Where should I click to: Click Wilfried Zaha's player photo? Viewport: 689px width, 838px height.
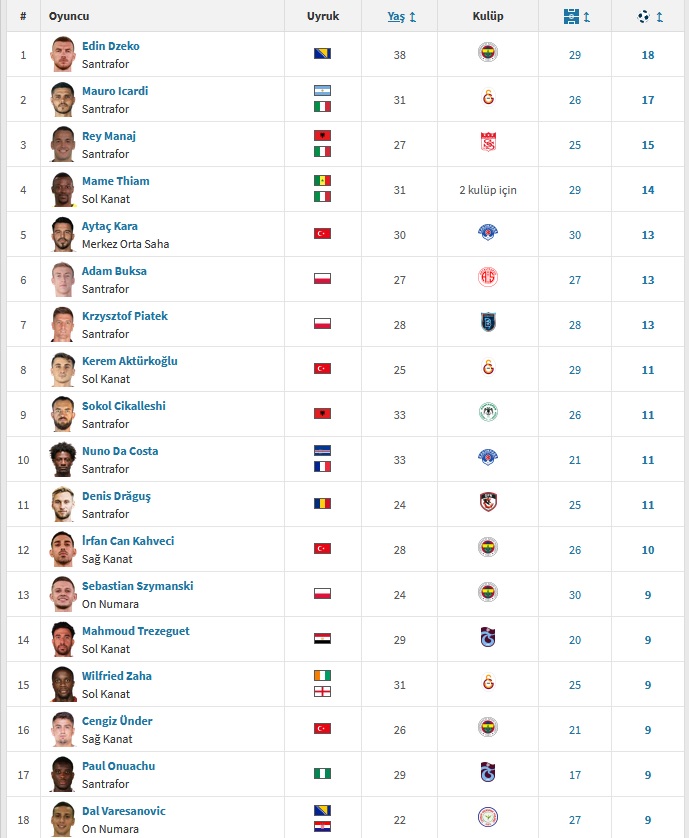[63, 684]
